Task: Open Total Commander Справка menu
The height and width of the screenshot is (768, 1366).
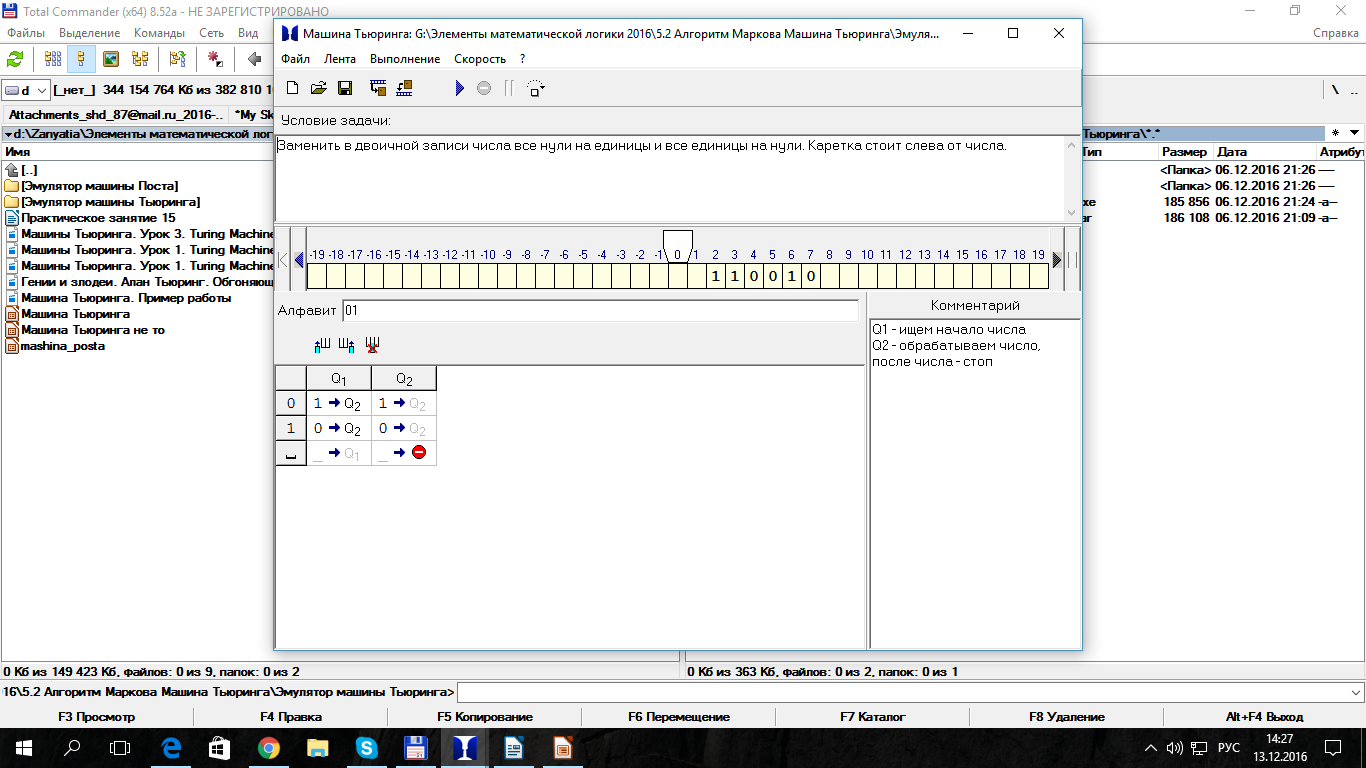Action: pyautogui.click(x=1336, y=33)
